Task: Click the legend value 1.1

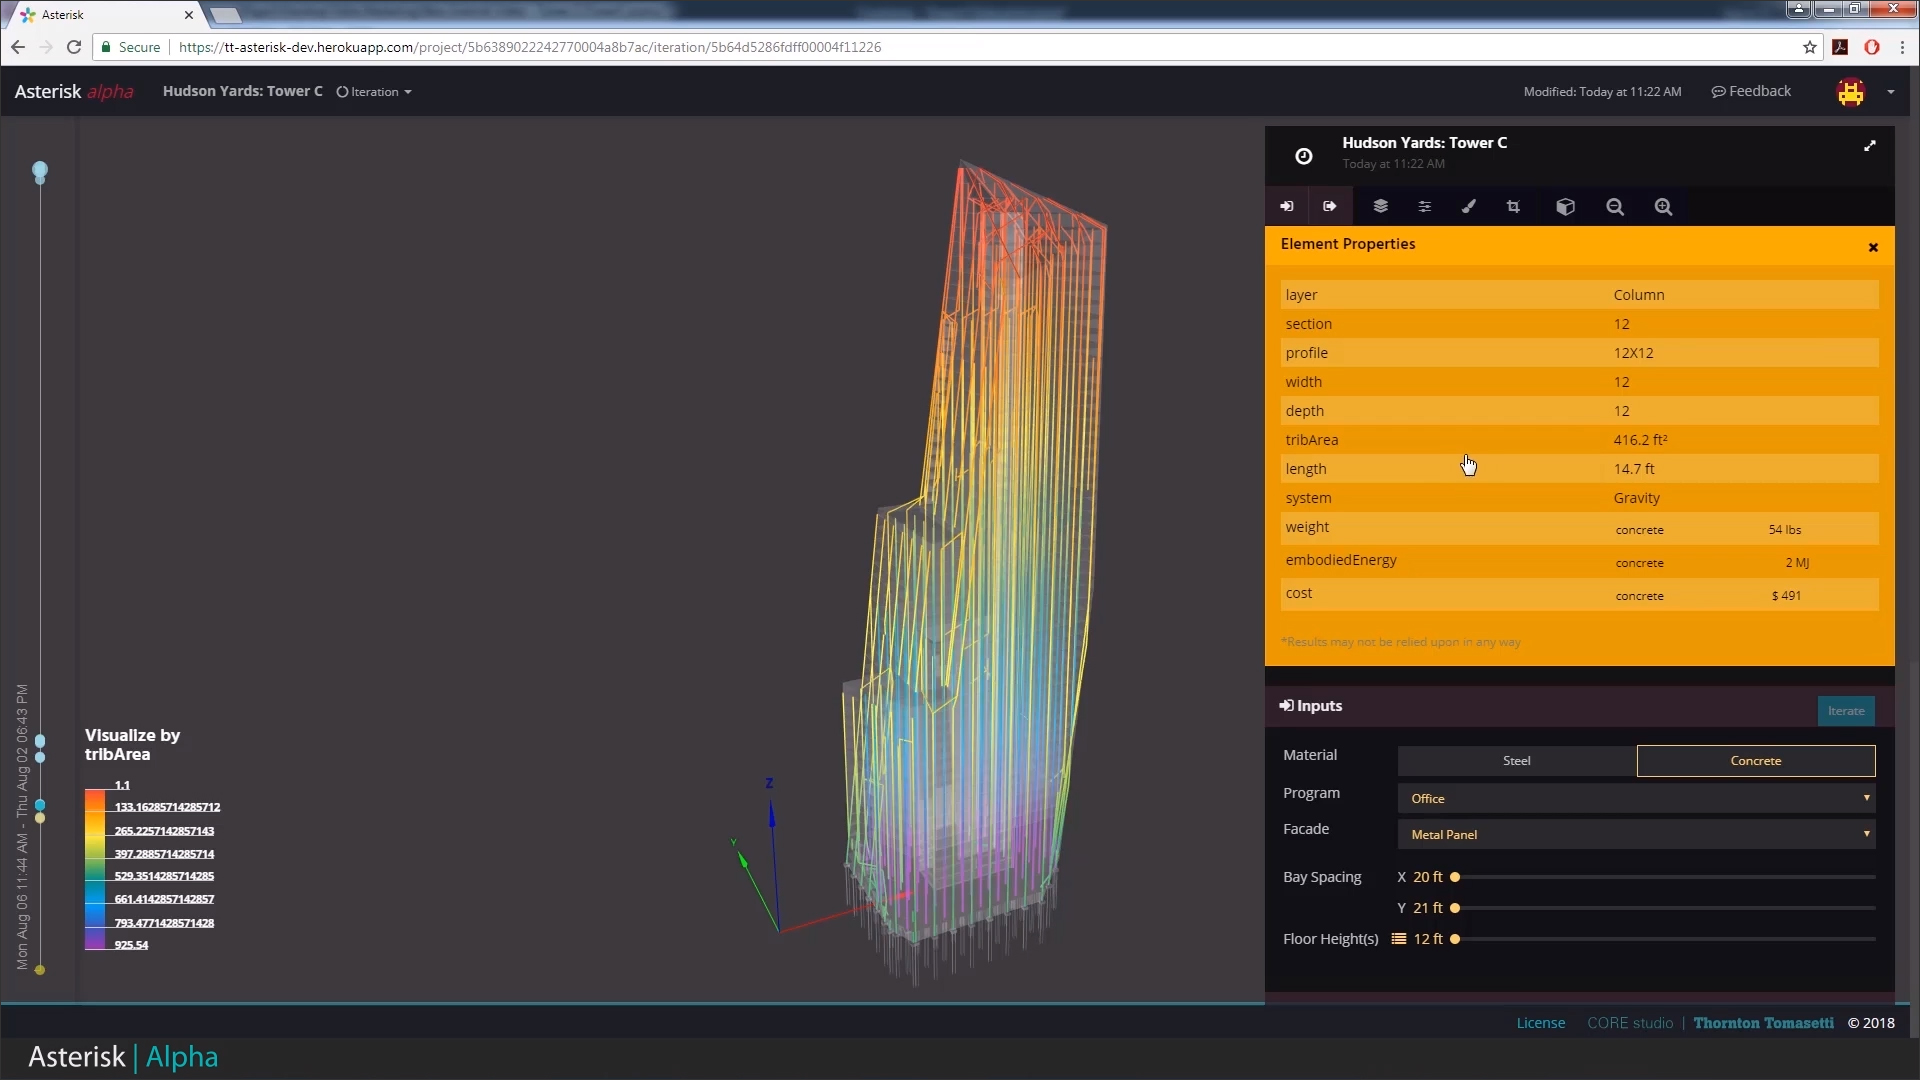Action: click(x=122, y=785)
